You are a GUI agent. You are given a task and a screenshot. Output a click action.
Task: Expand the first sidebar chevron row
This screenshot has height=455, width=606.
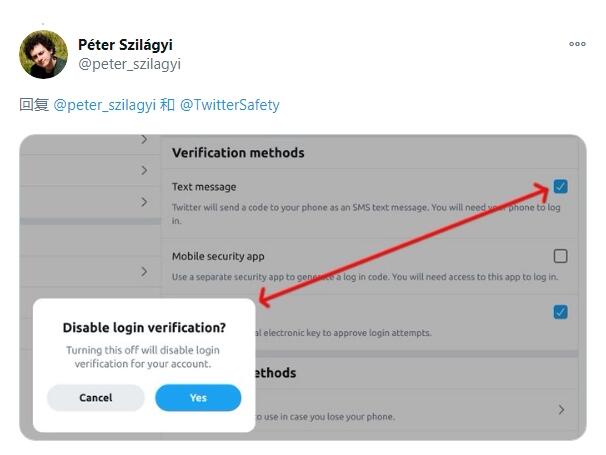[144, 141]
